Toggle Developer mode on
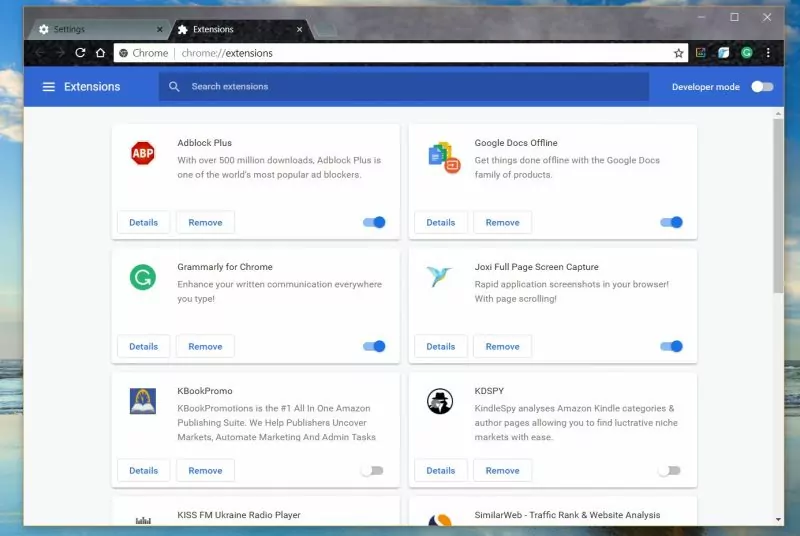This screenshot has width=800, height=536. (762, 87)
